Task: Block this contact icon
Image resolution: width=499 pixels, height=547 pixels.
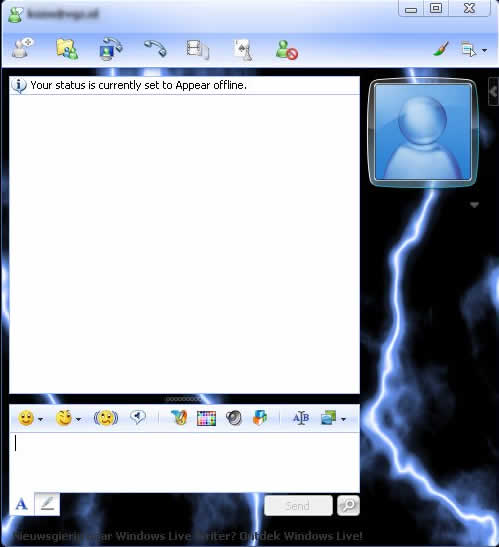Action: [286, 50]
